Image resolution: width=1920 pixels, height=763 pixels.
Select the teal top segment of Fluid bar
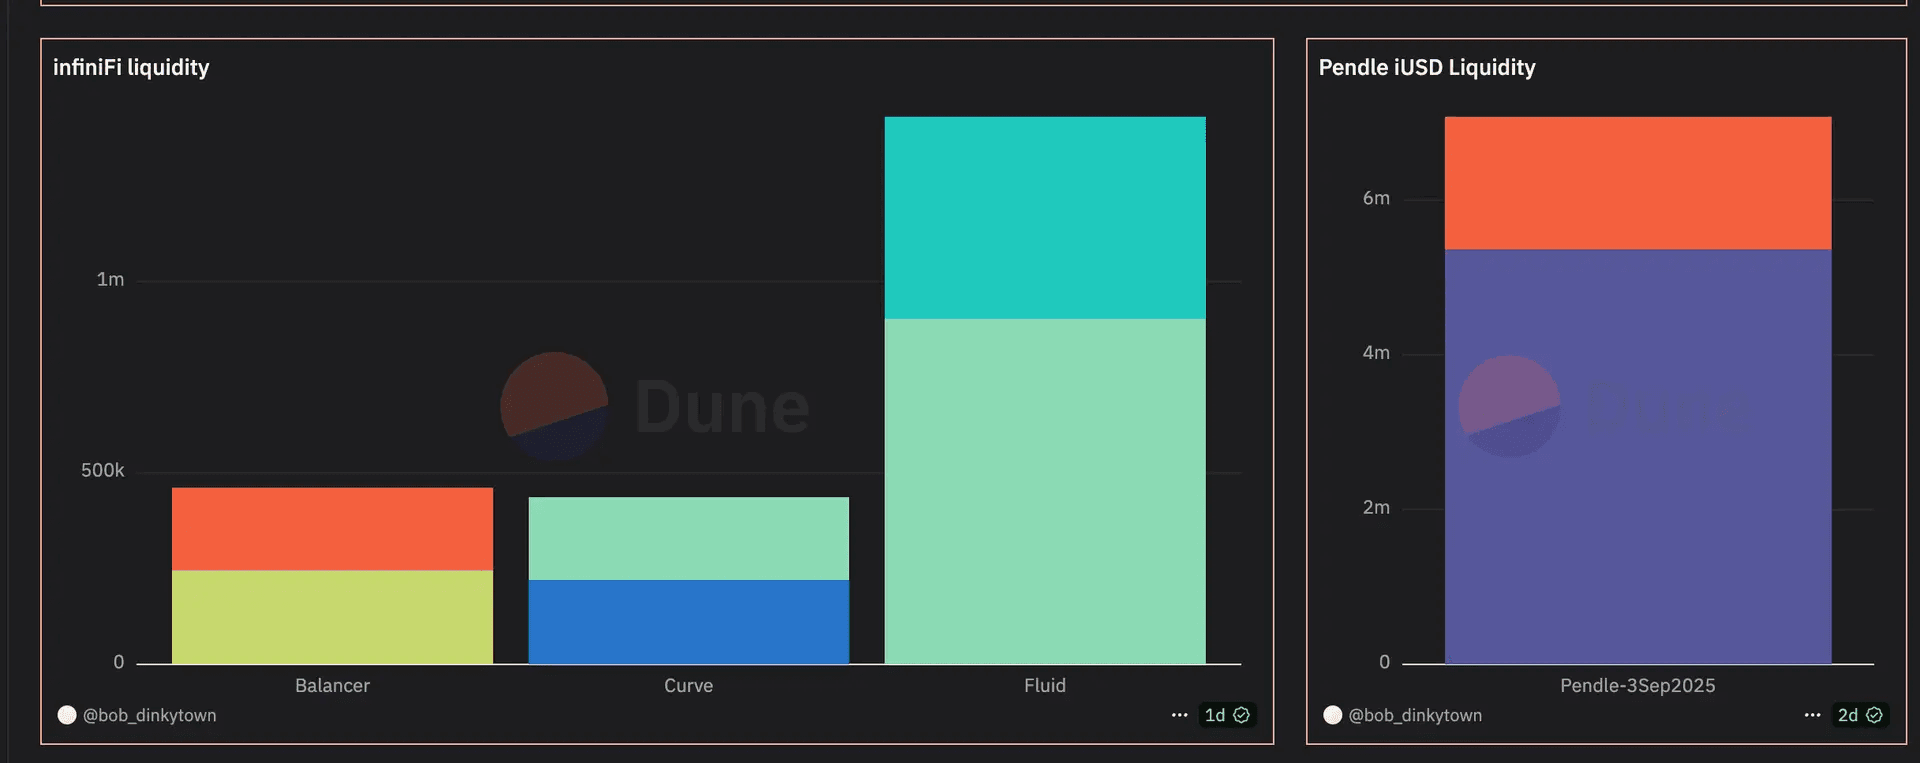click(1045, 218)
